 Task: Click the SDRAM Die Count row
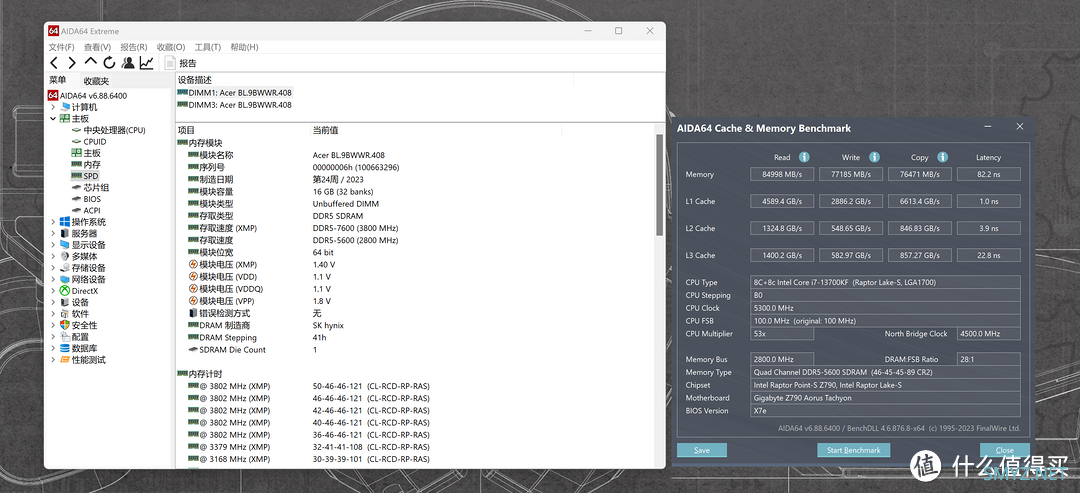tap(415, 350)
